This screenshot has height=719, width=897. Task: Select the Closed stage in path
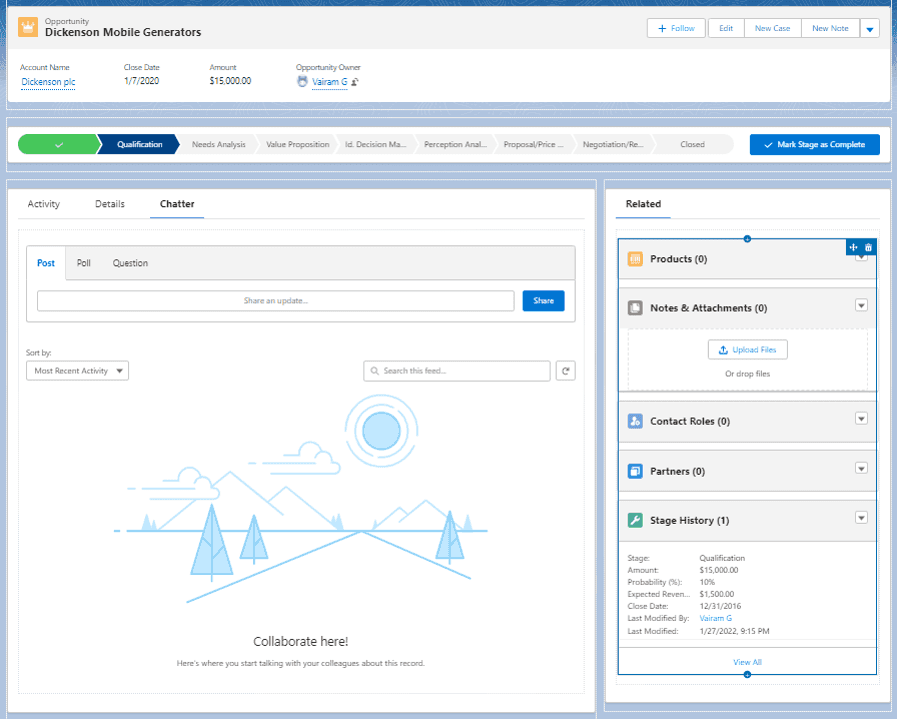(692, 145)
